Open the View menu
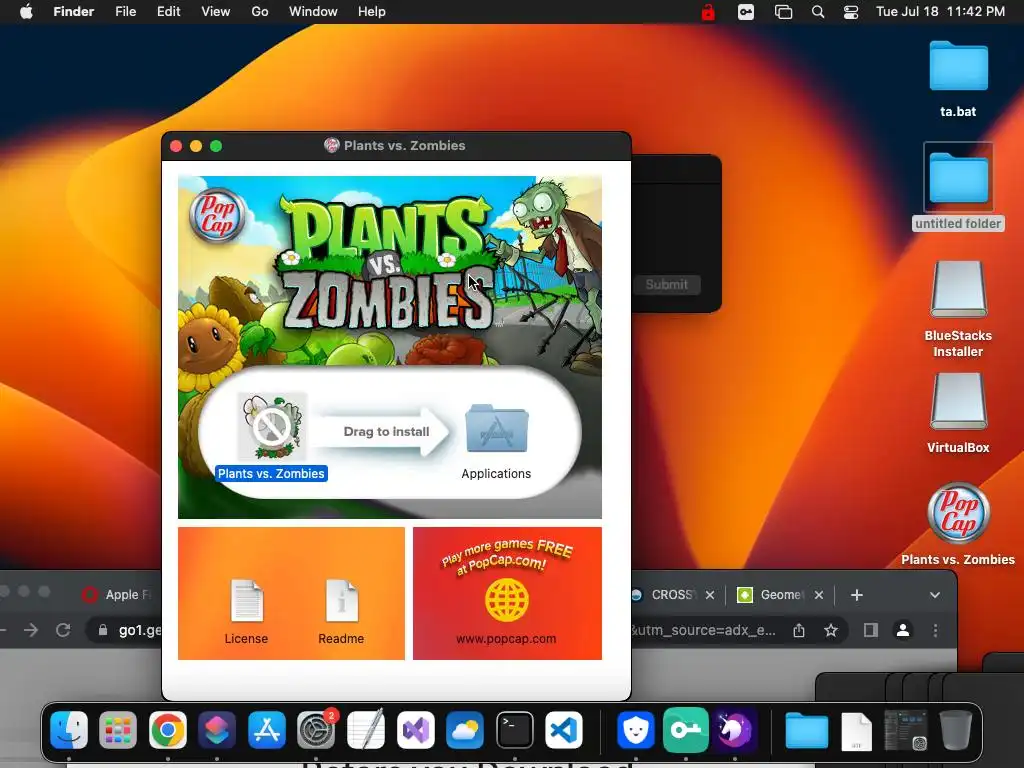 click(x=216, y=12)
